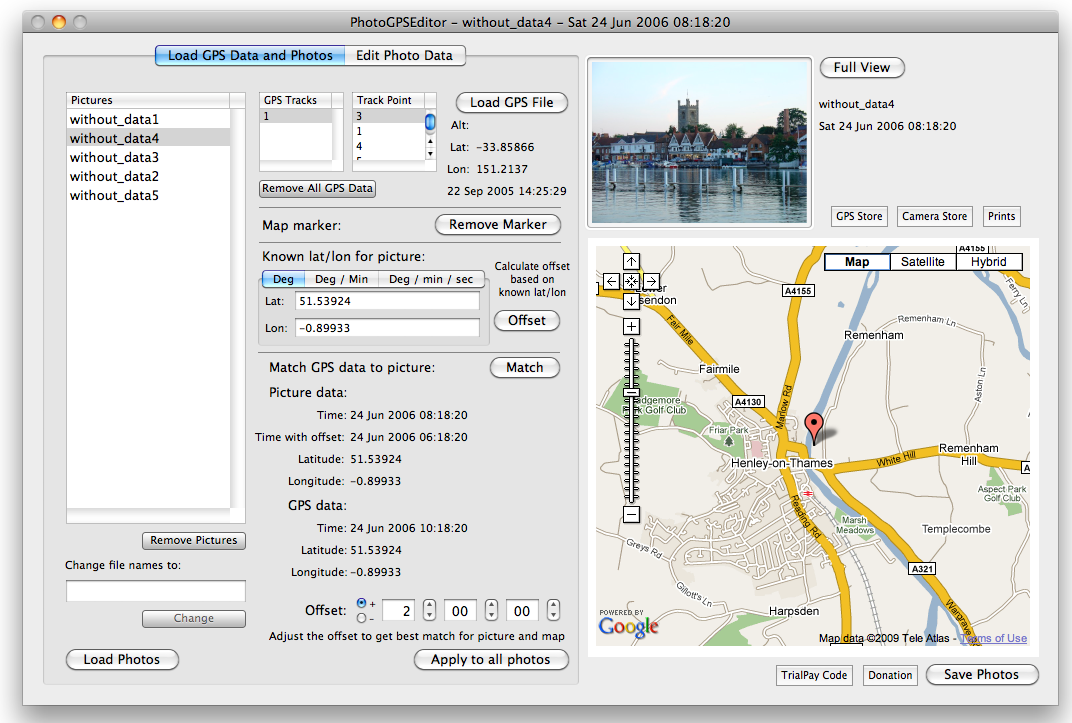Viewport: 1072px width, 723px height.
Task: Click the Save Photos button
Action: click(981, 675)
